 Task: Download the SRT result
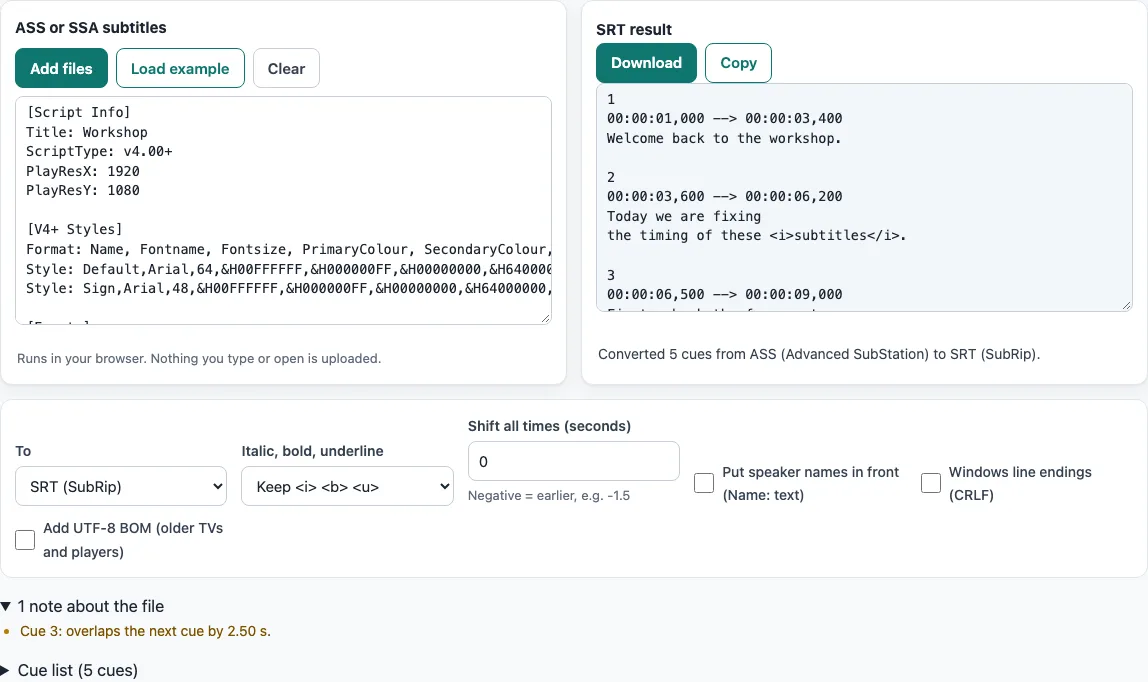[x=646, y=63]
